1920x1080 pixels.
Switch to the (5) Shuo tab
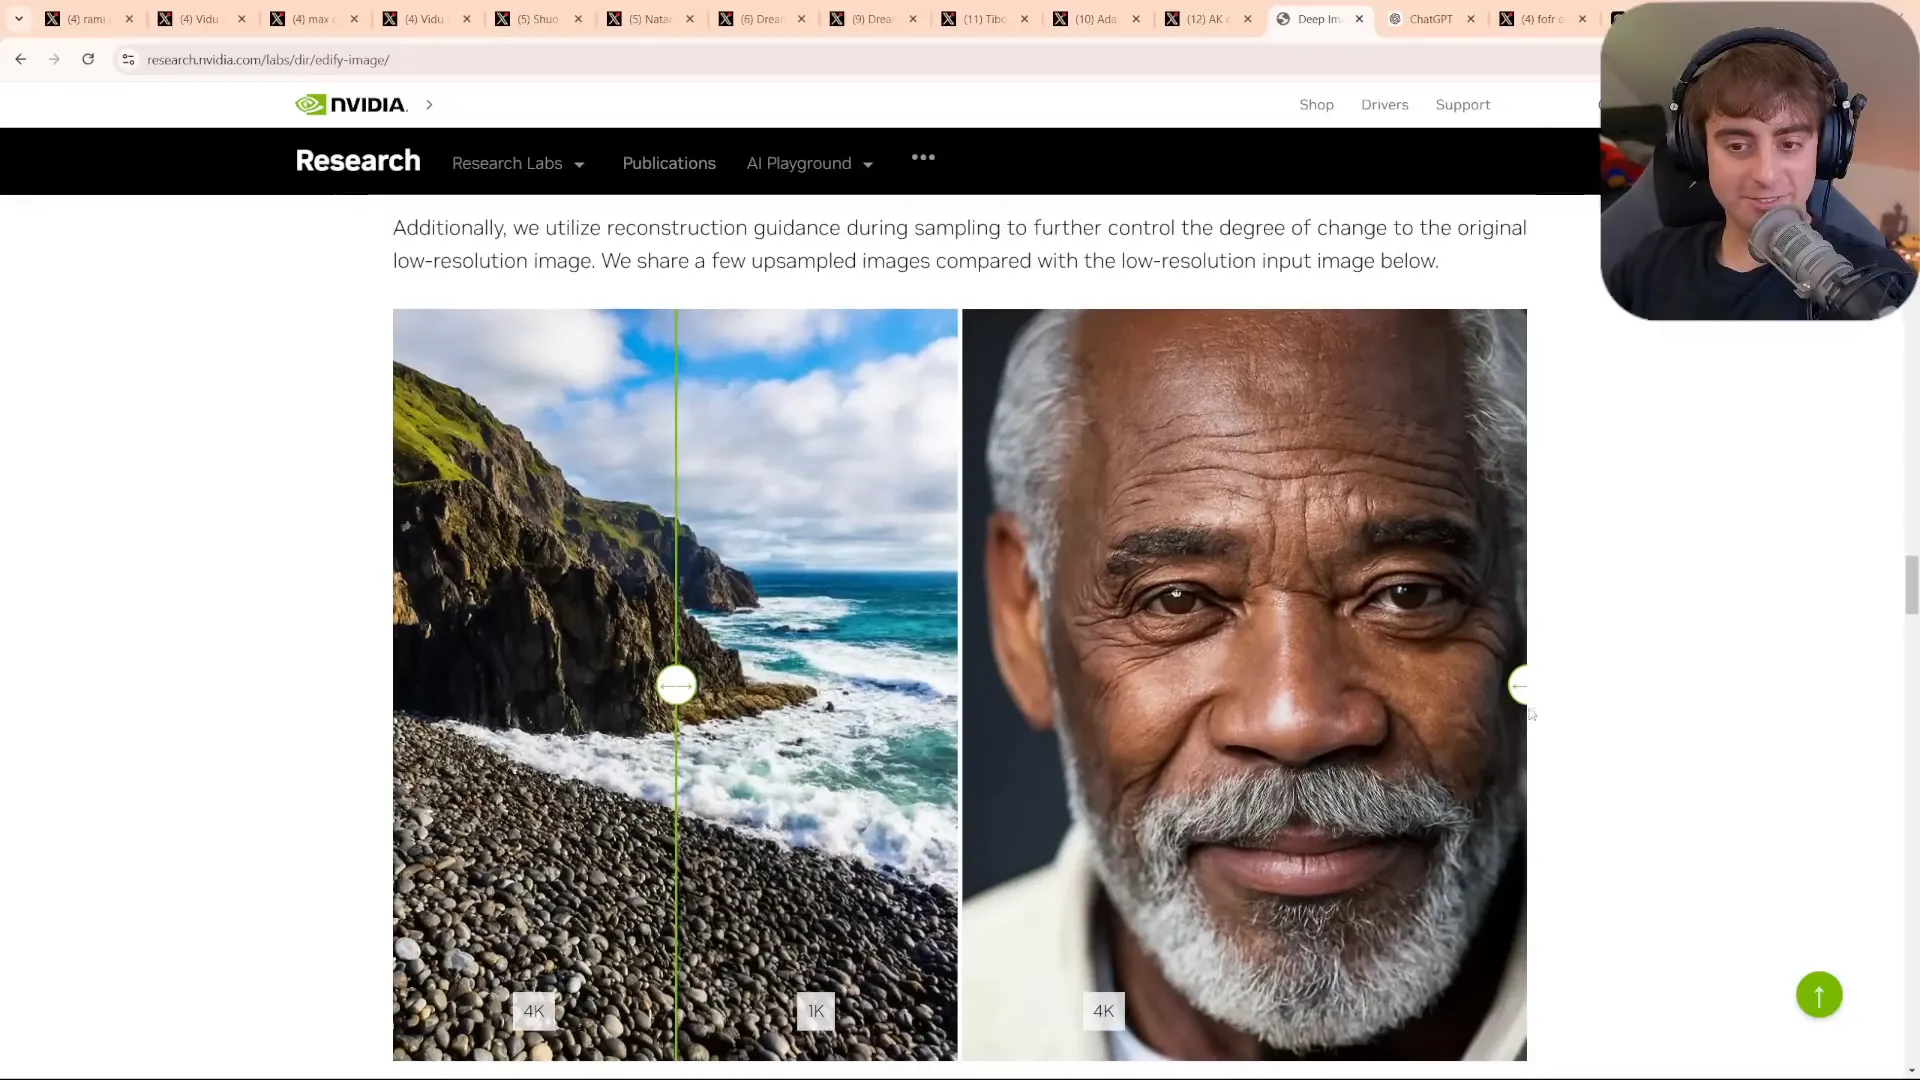[538, 19]
